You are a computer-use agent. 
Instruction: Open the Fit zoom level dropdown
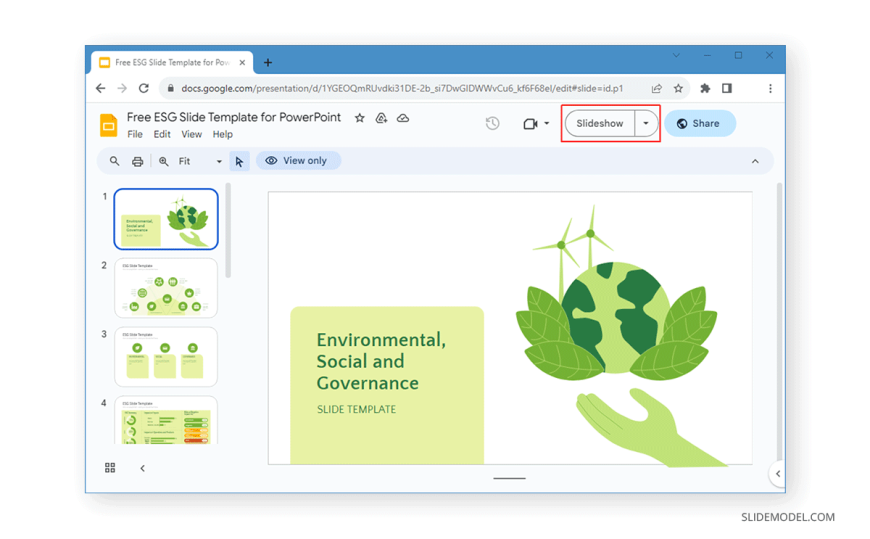tap(200, 162)
